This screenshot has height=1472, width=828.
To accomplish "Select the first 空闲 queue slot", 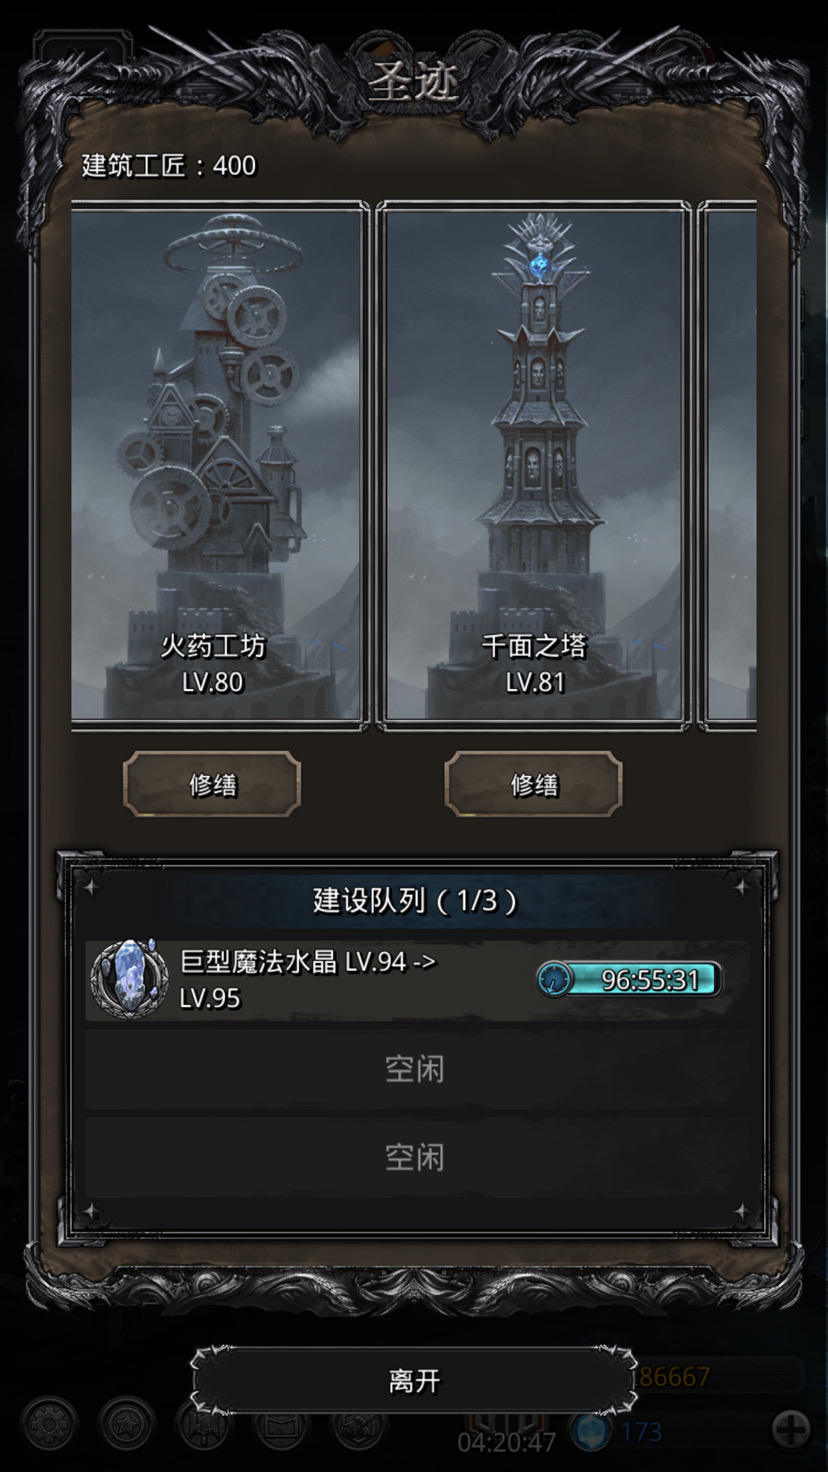I will 414,1069.
